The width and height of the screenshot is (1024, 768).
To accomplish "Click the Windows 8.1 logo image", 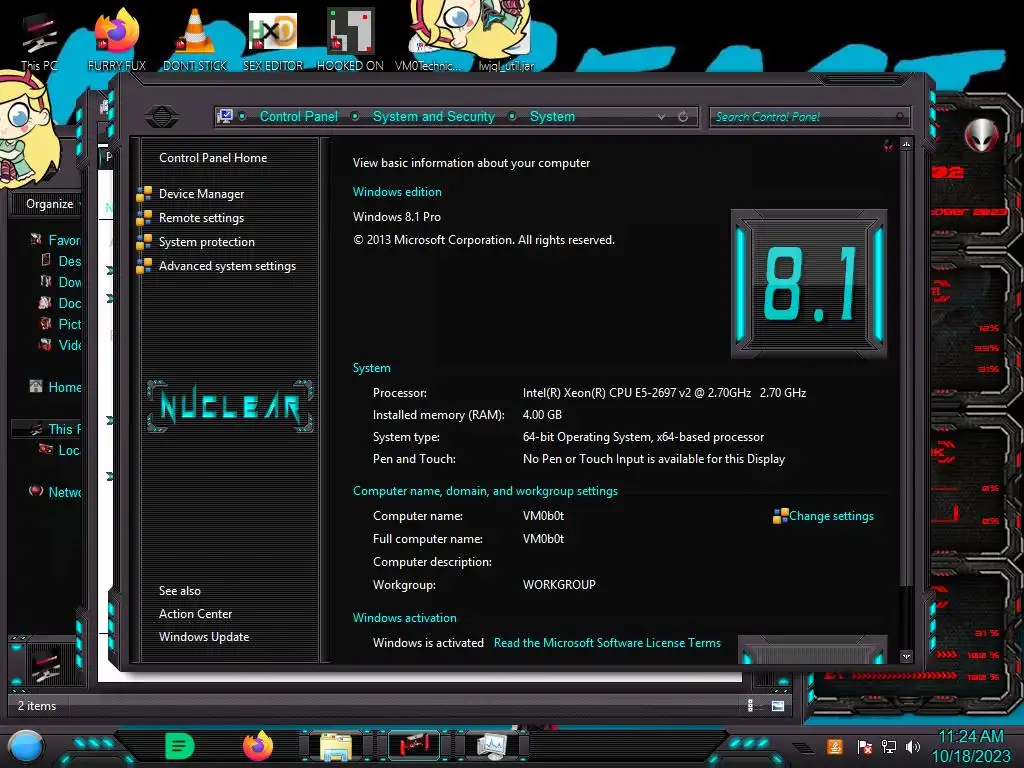I will tap(808, 284).
